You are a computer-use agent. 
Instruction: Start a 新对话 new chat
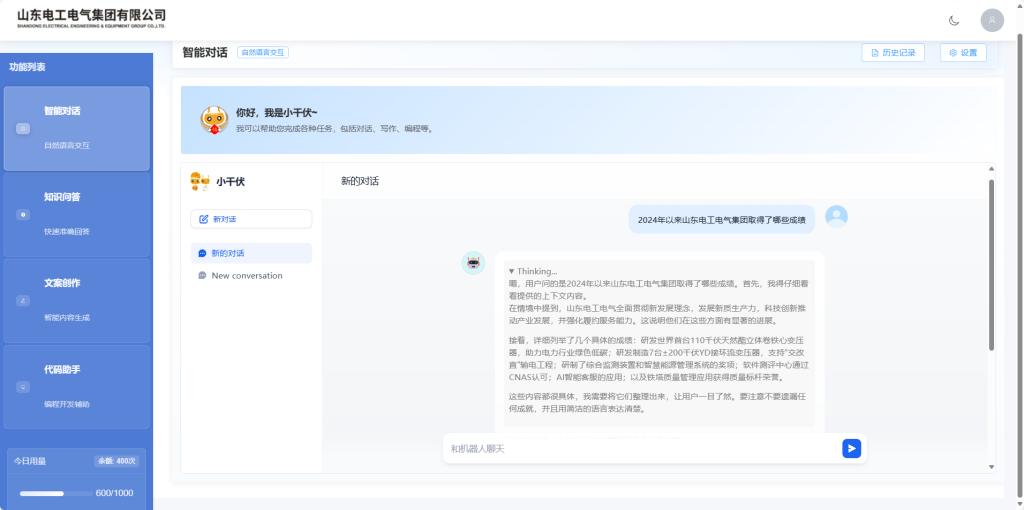click(x=251, y=219)
